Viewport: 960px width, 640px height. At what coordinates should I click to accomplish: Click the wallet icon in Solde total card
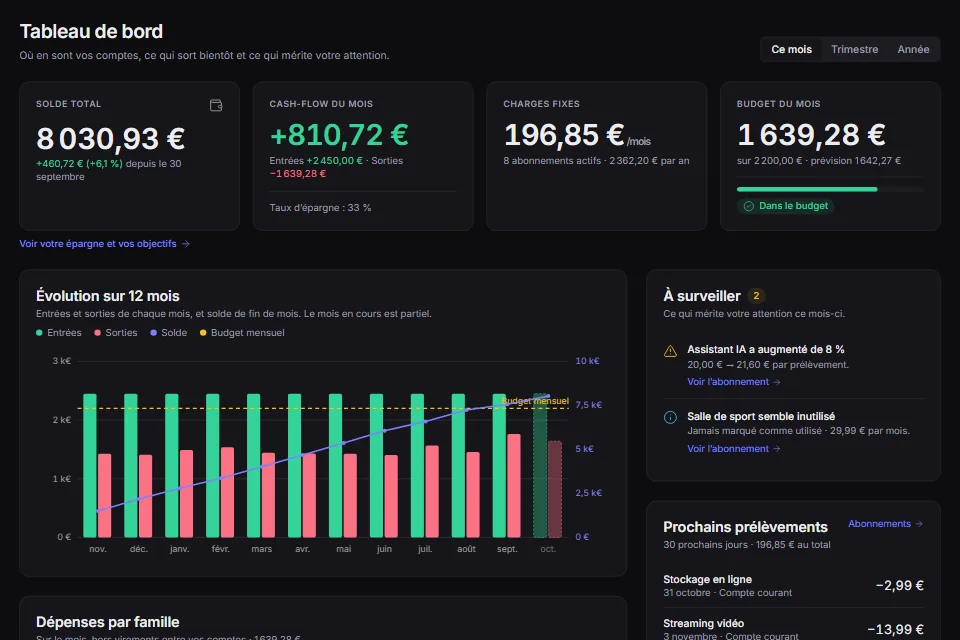216,105
